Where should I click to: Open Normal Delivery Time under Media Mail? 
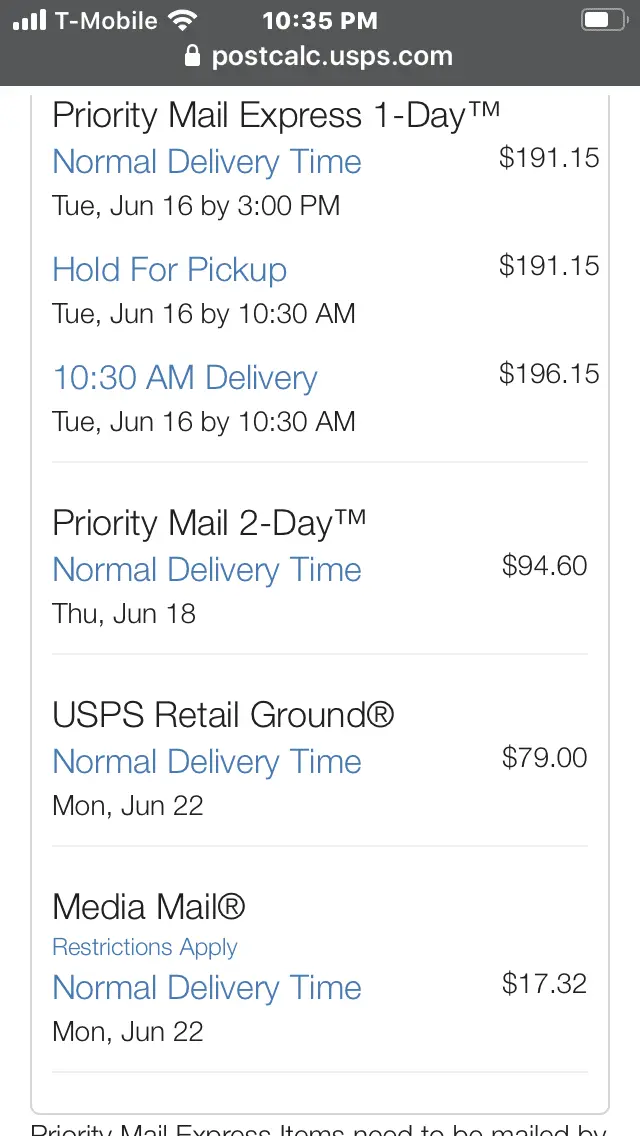pyautogui.click(x=207, y=987)
